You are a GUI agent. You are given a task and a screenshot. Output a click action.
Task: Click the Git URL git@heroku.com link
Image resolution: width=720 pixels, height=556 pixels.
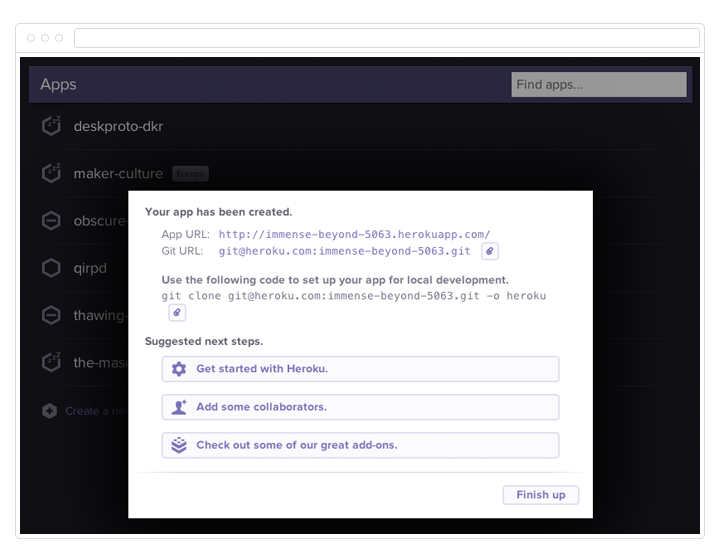[344, 251]
